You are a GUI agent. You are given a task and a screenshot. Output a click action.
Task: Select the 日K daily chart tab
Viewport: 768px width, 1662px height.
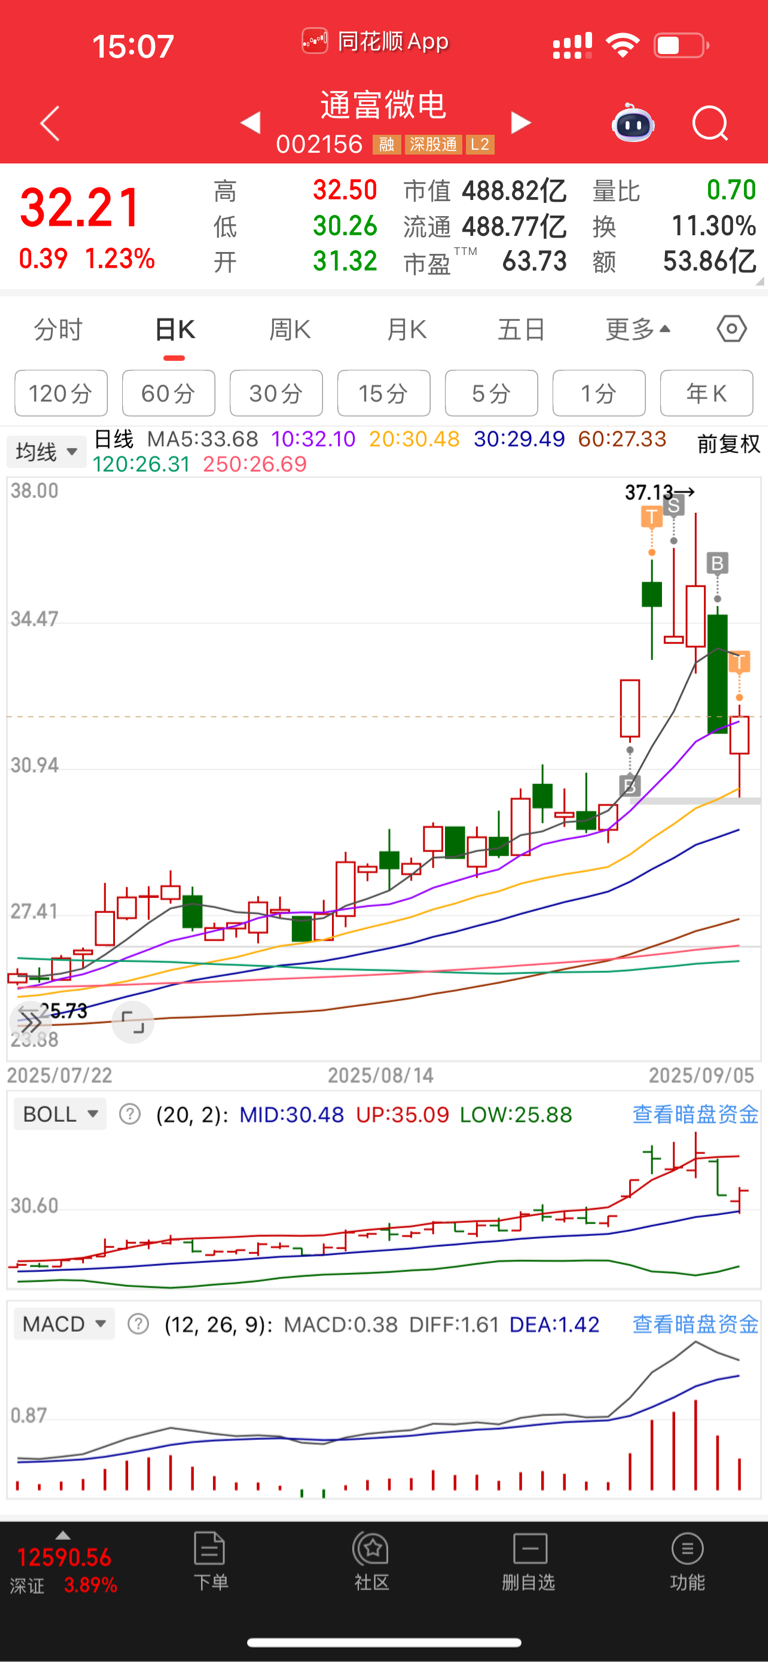(x=175, y=329)
